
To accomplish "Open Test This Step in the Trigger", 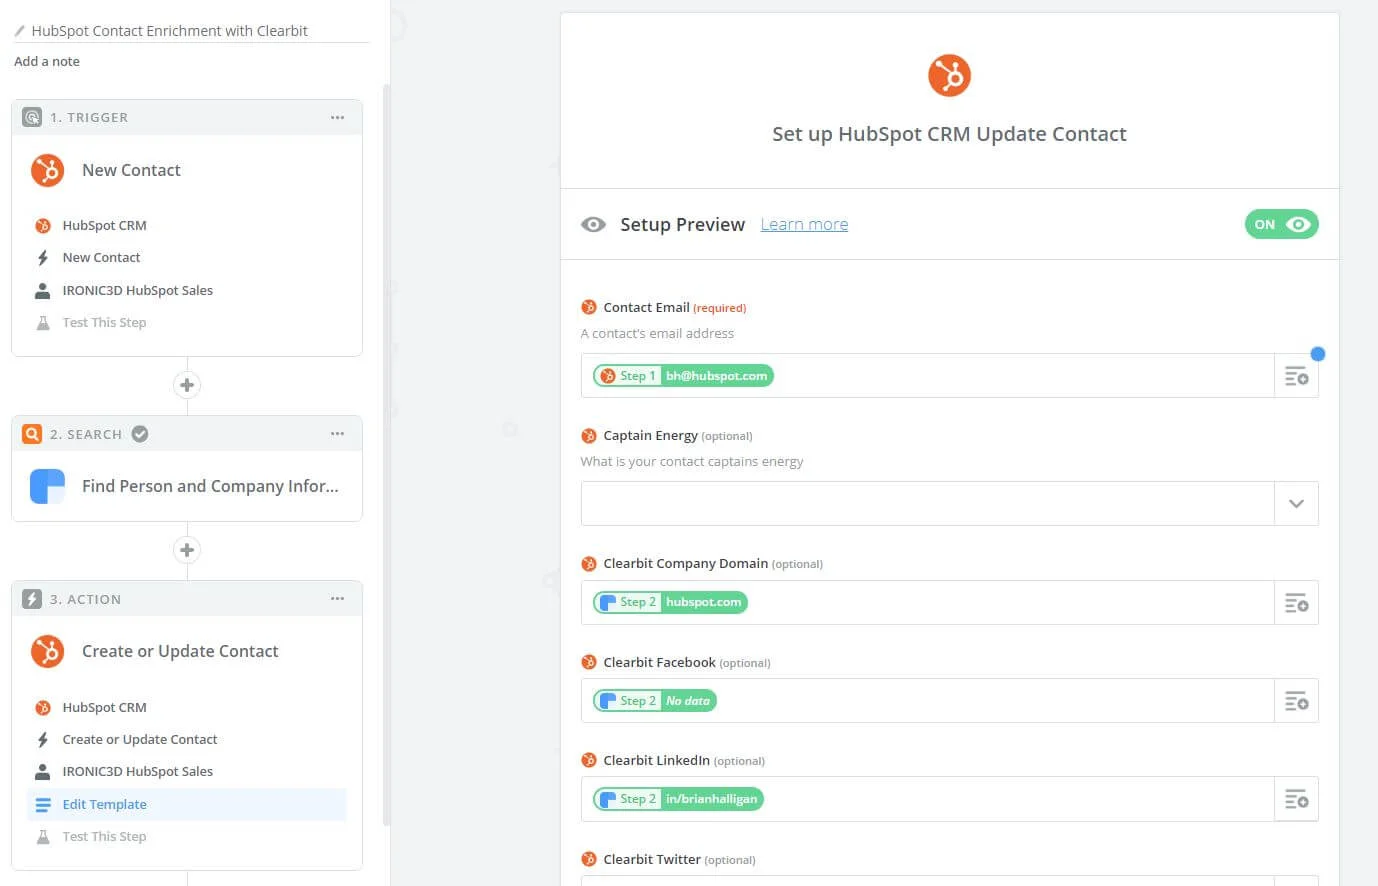I will coord(104,322).
